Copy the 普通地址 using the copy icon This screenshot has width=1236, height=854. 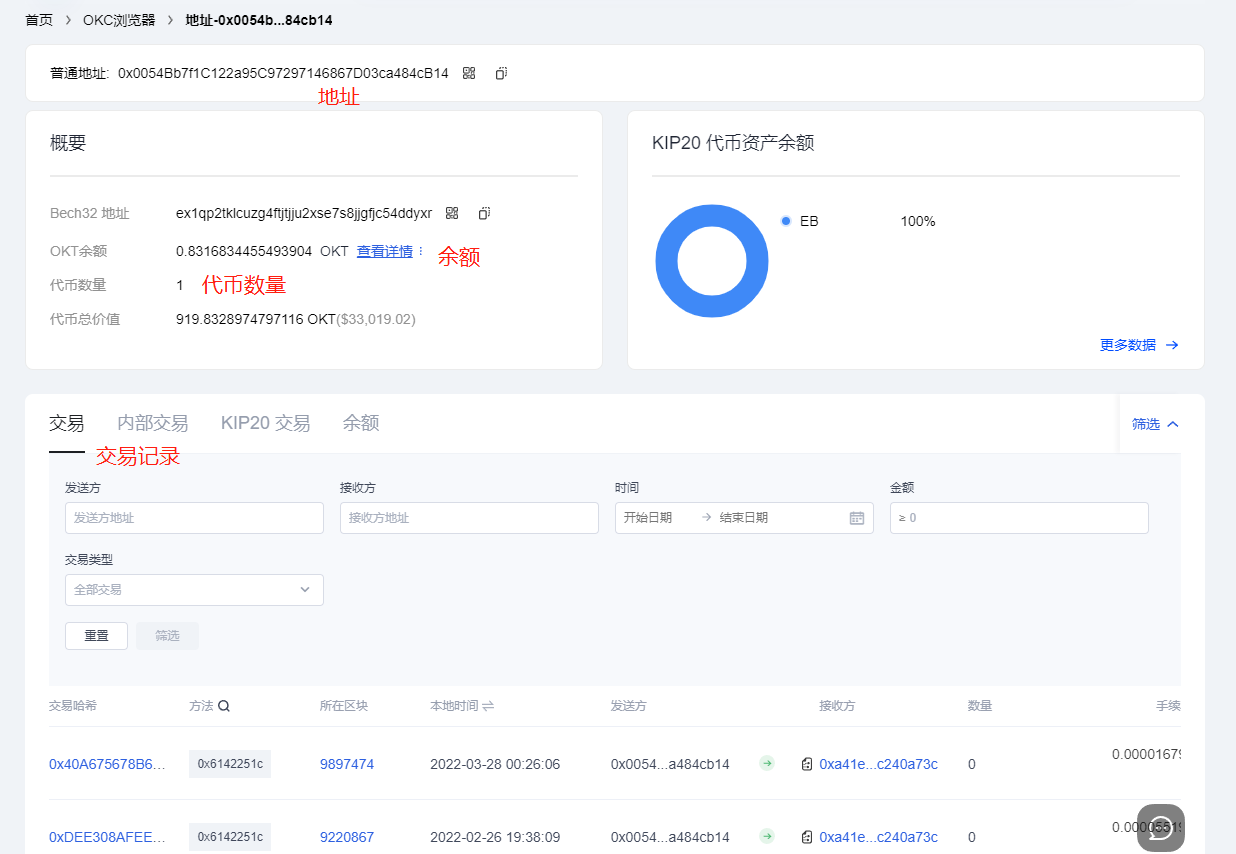pyautogui.click(x=500, y=73)
